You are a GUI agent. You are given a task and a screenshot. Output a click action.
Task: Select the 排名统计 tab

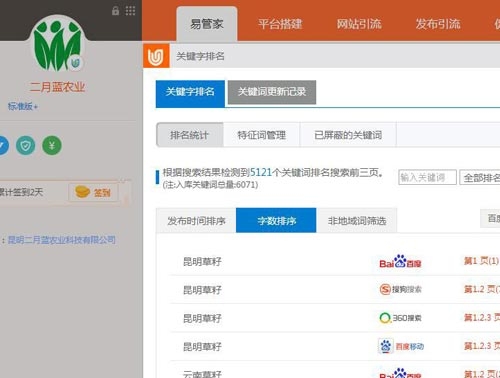pyautogui.click(x=190, y=135)
